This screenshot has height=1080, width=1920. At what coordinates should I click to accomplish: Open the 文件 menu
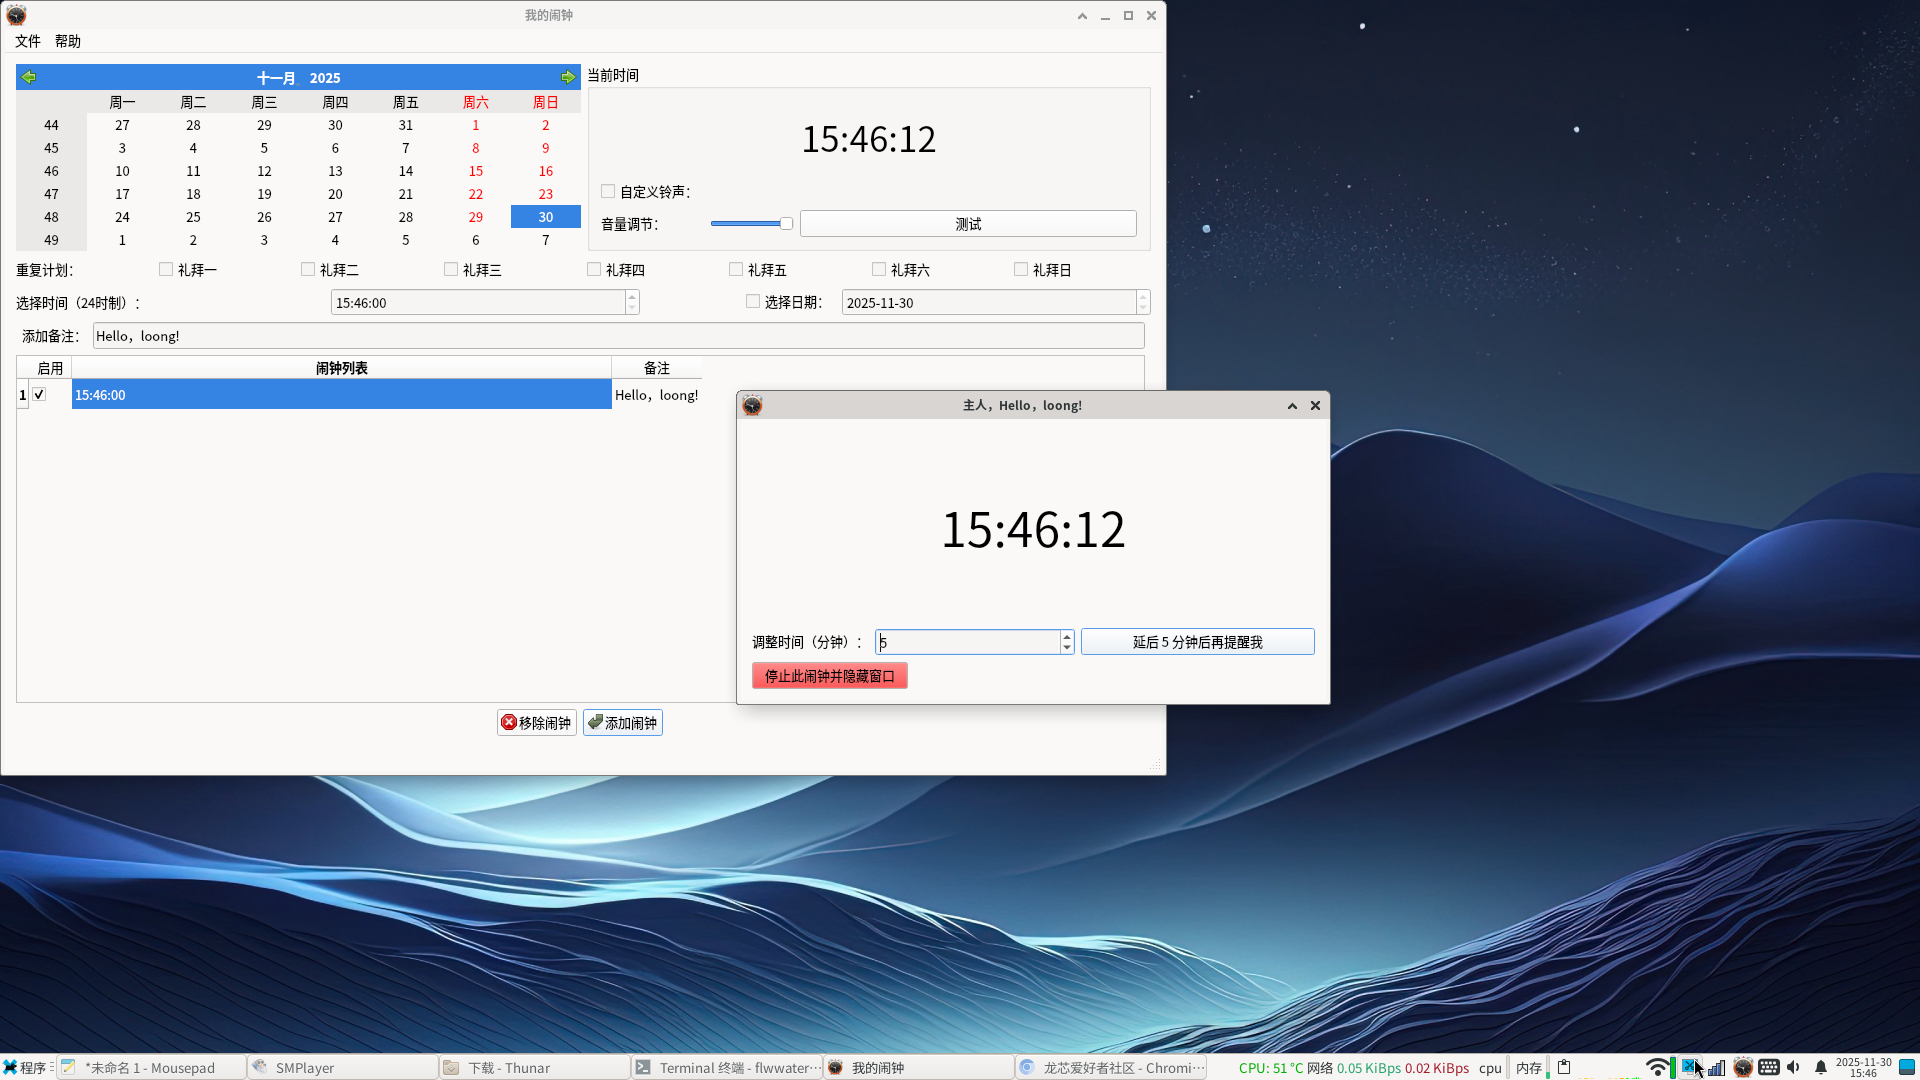(28, 41)
